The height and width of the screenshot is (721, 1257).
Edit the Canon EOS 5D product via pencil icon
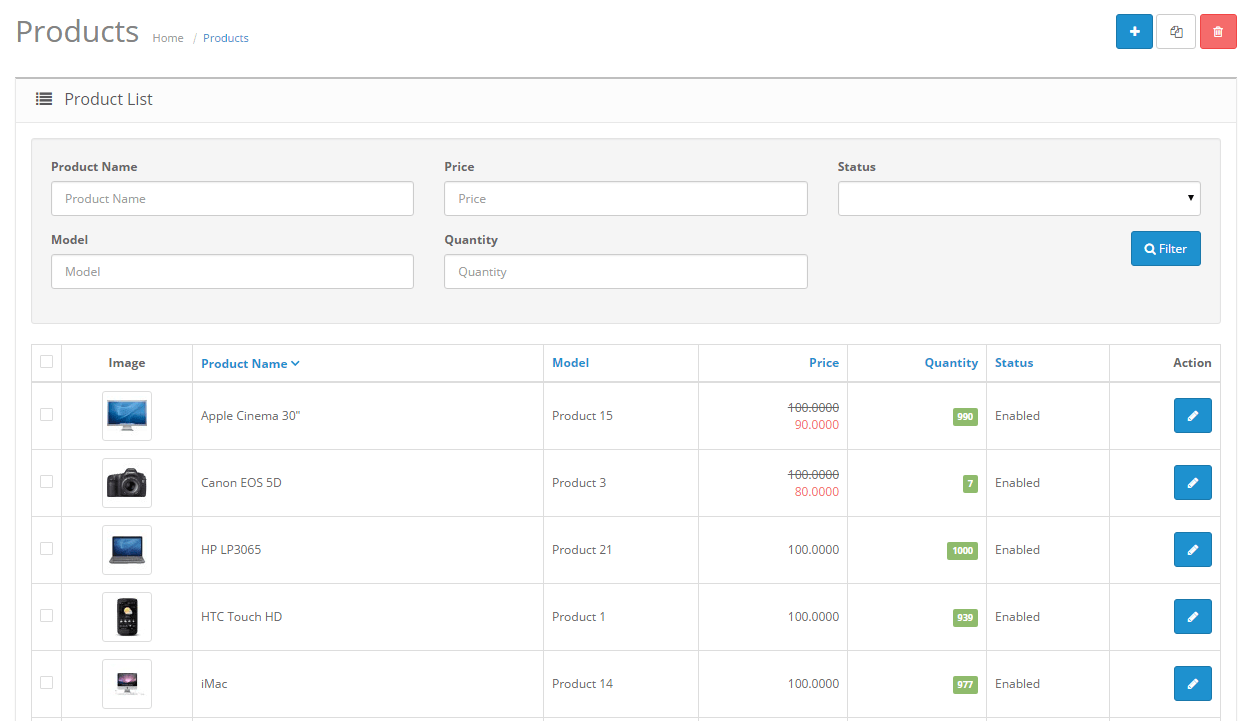click(1192, 482)
